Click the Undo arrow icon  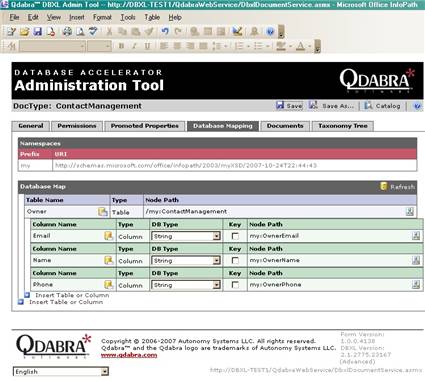click(x=165, y=32)
